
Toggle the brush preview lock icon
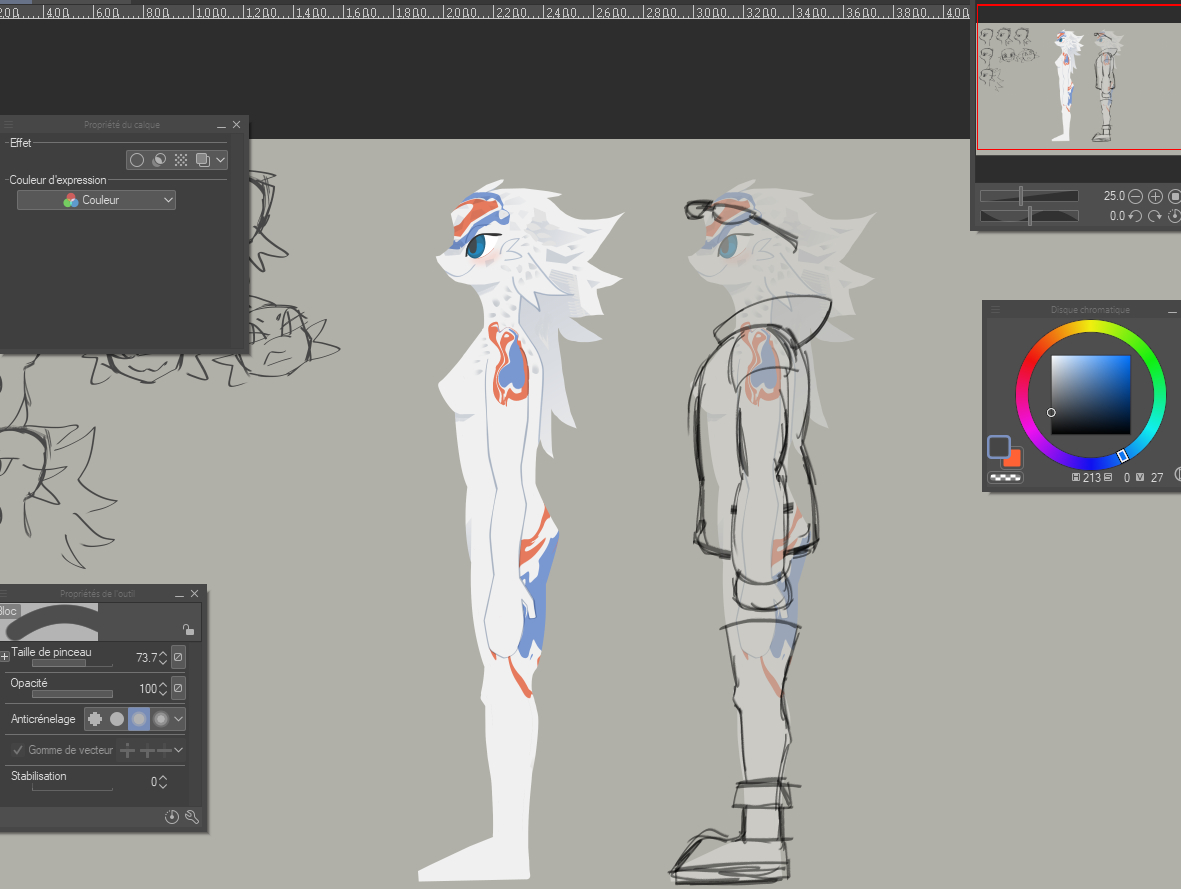click(187, 629)
